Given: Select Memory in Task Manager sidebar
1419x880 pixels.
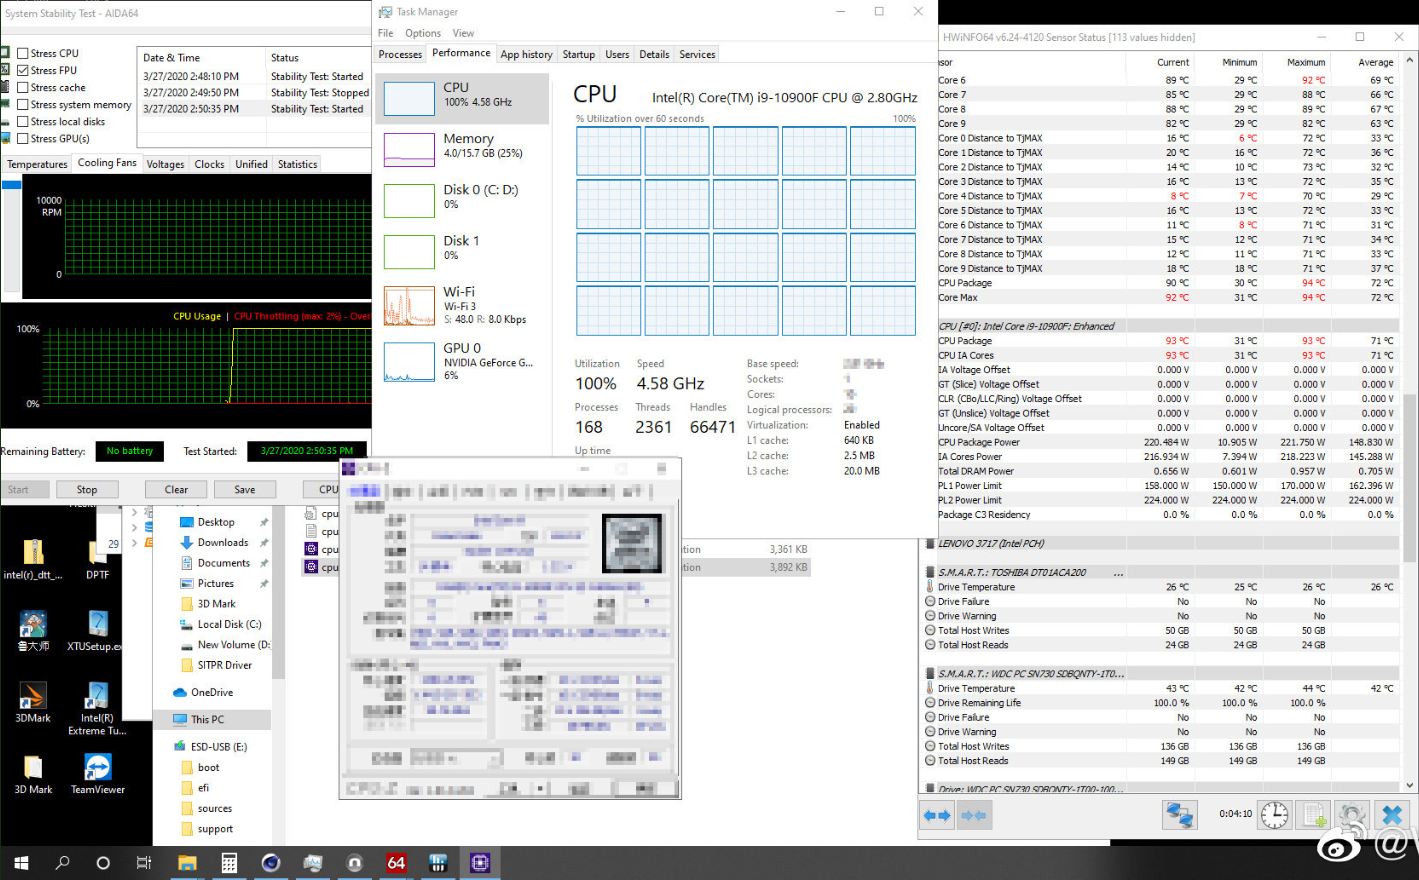Looking at the screenshot, I should 462,148.
